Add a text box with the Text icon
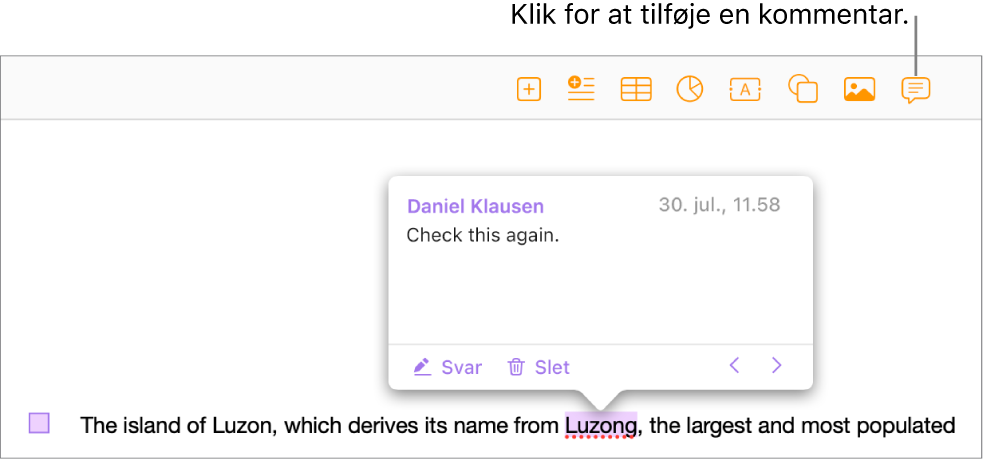The image size is (984, 460). [x=745, y=90]
